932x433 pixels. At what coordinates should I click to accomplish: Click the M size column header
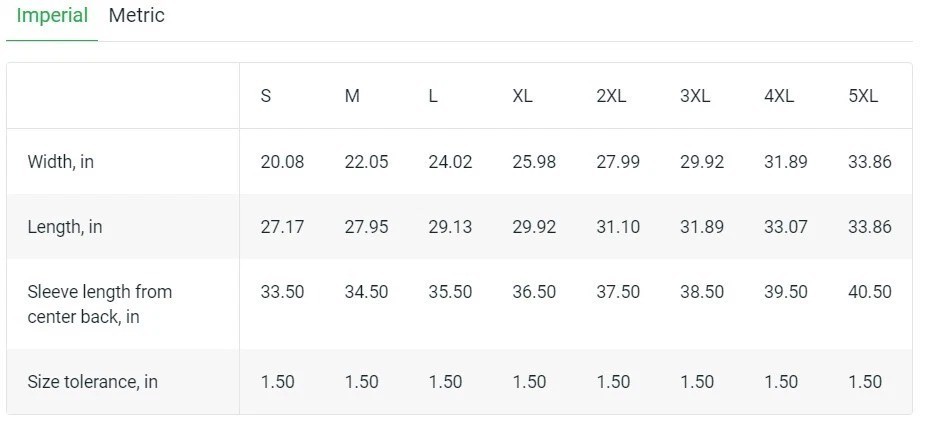pyautogui.click(x=352, y=96)
